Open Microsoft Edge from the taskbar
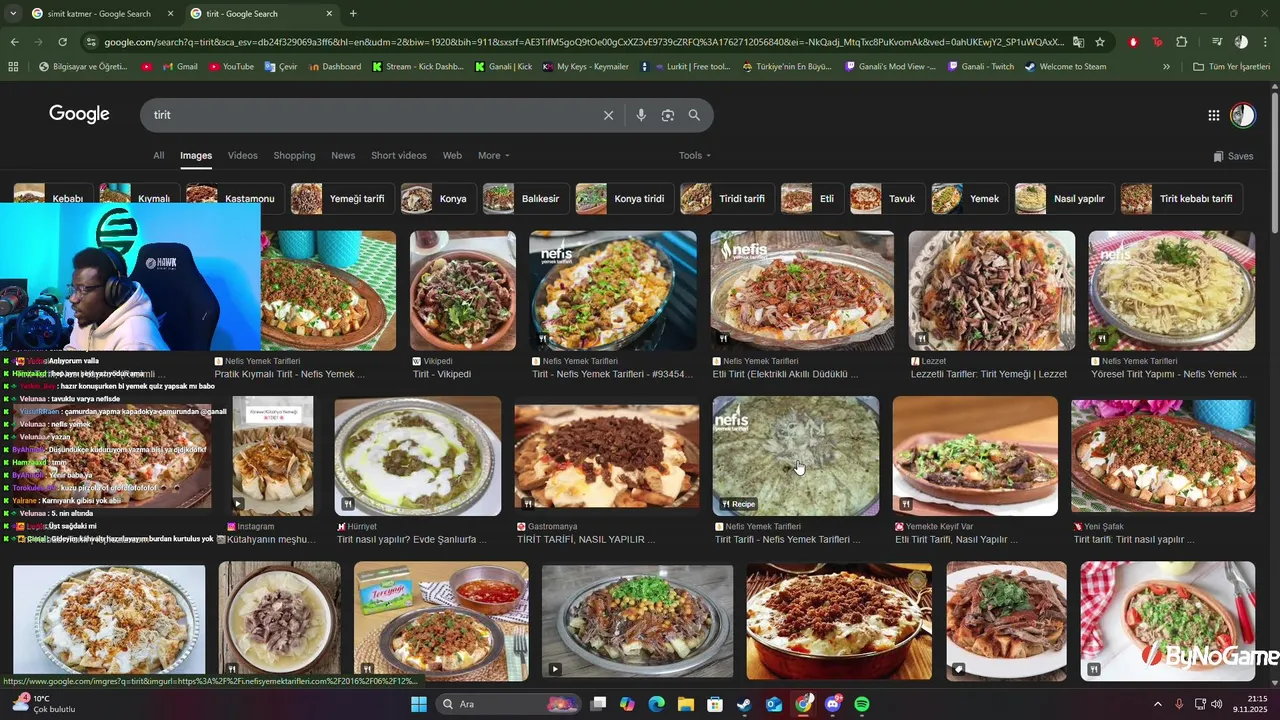 click(x=656, y=704)
